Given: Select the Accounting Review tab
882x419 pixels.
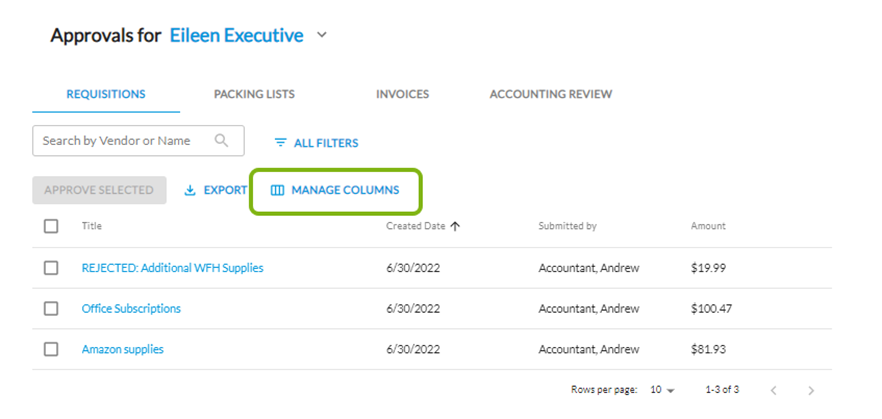Looking at the screenshot, I should [x=550, y=94].
